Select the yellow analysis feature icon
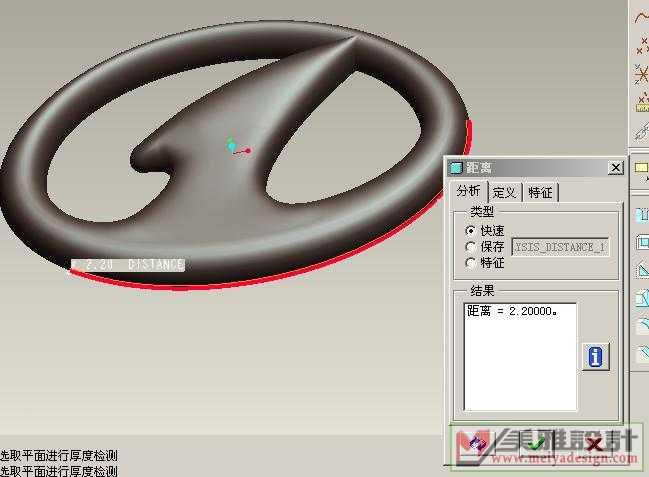The image size is (649, 477). pyautogui.click(x=642, y=103)
